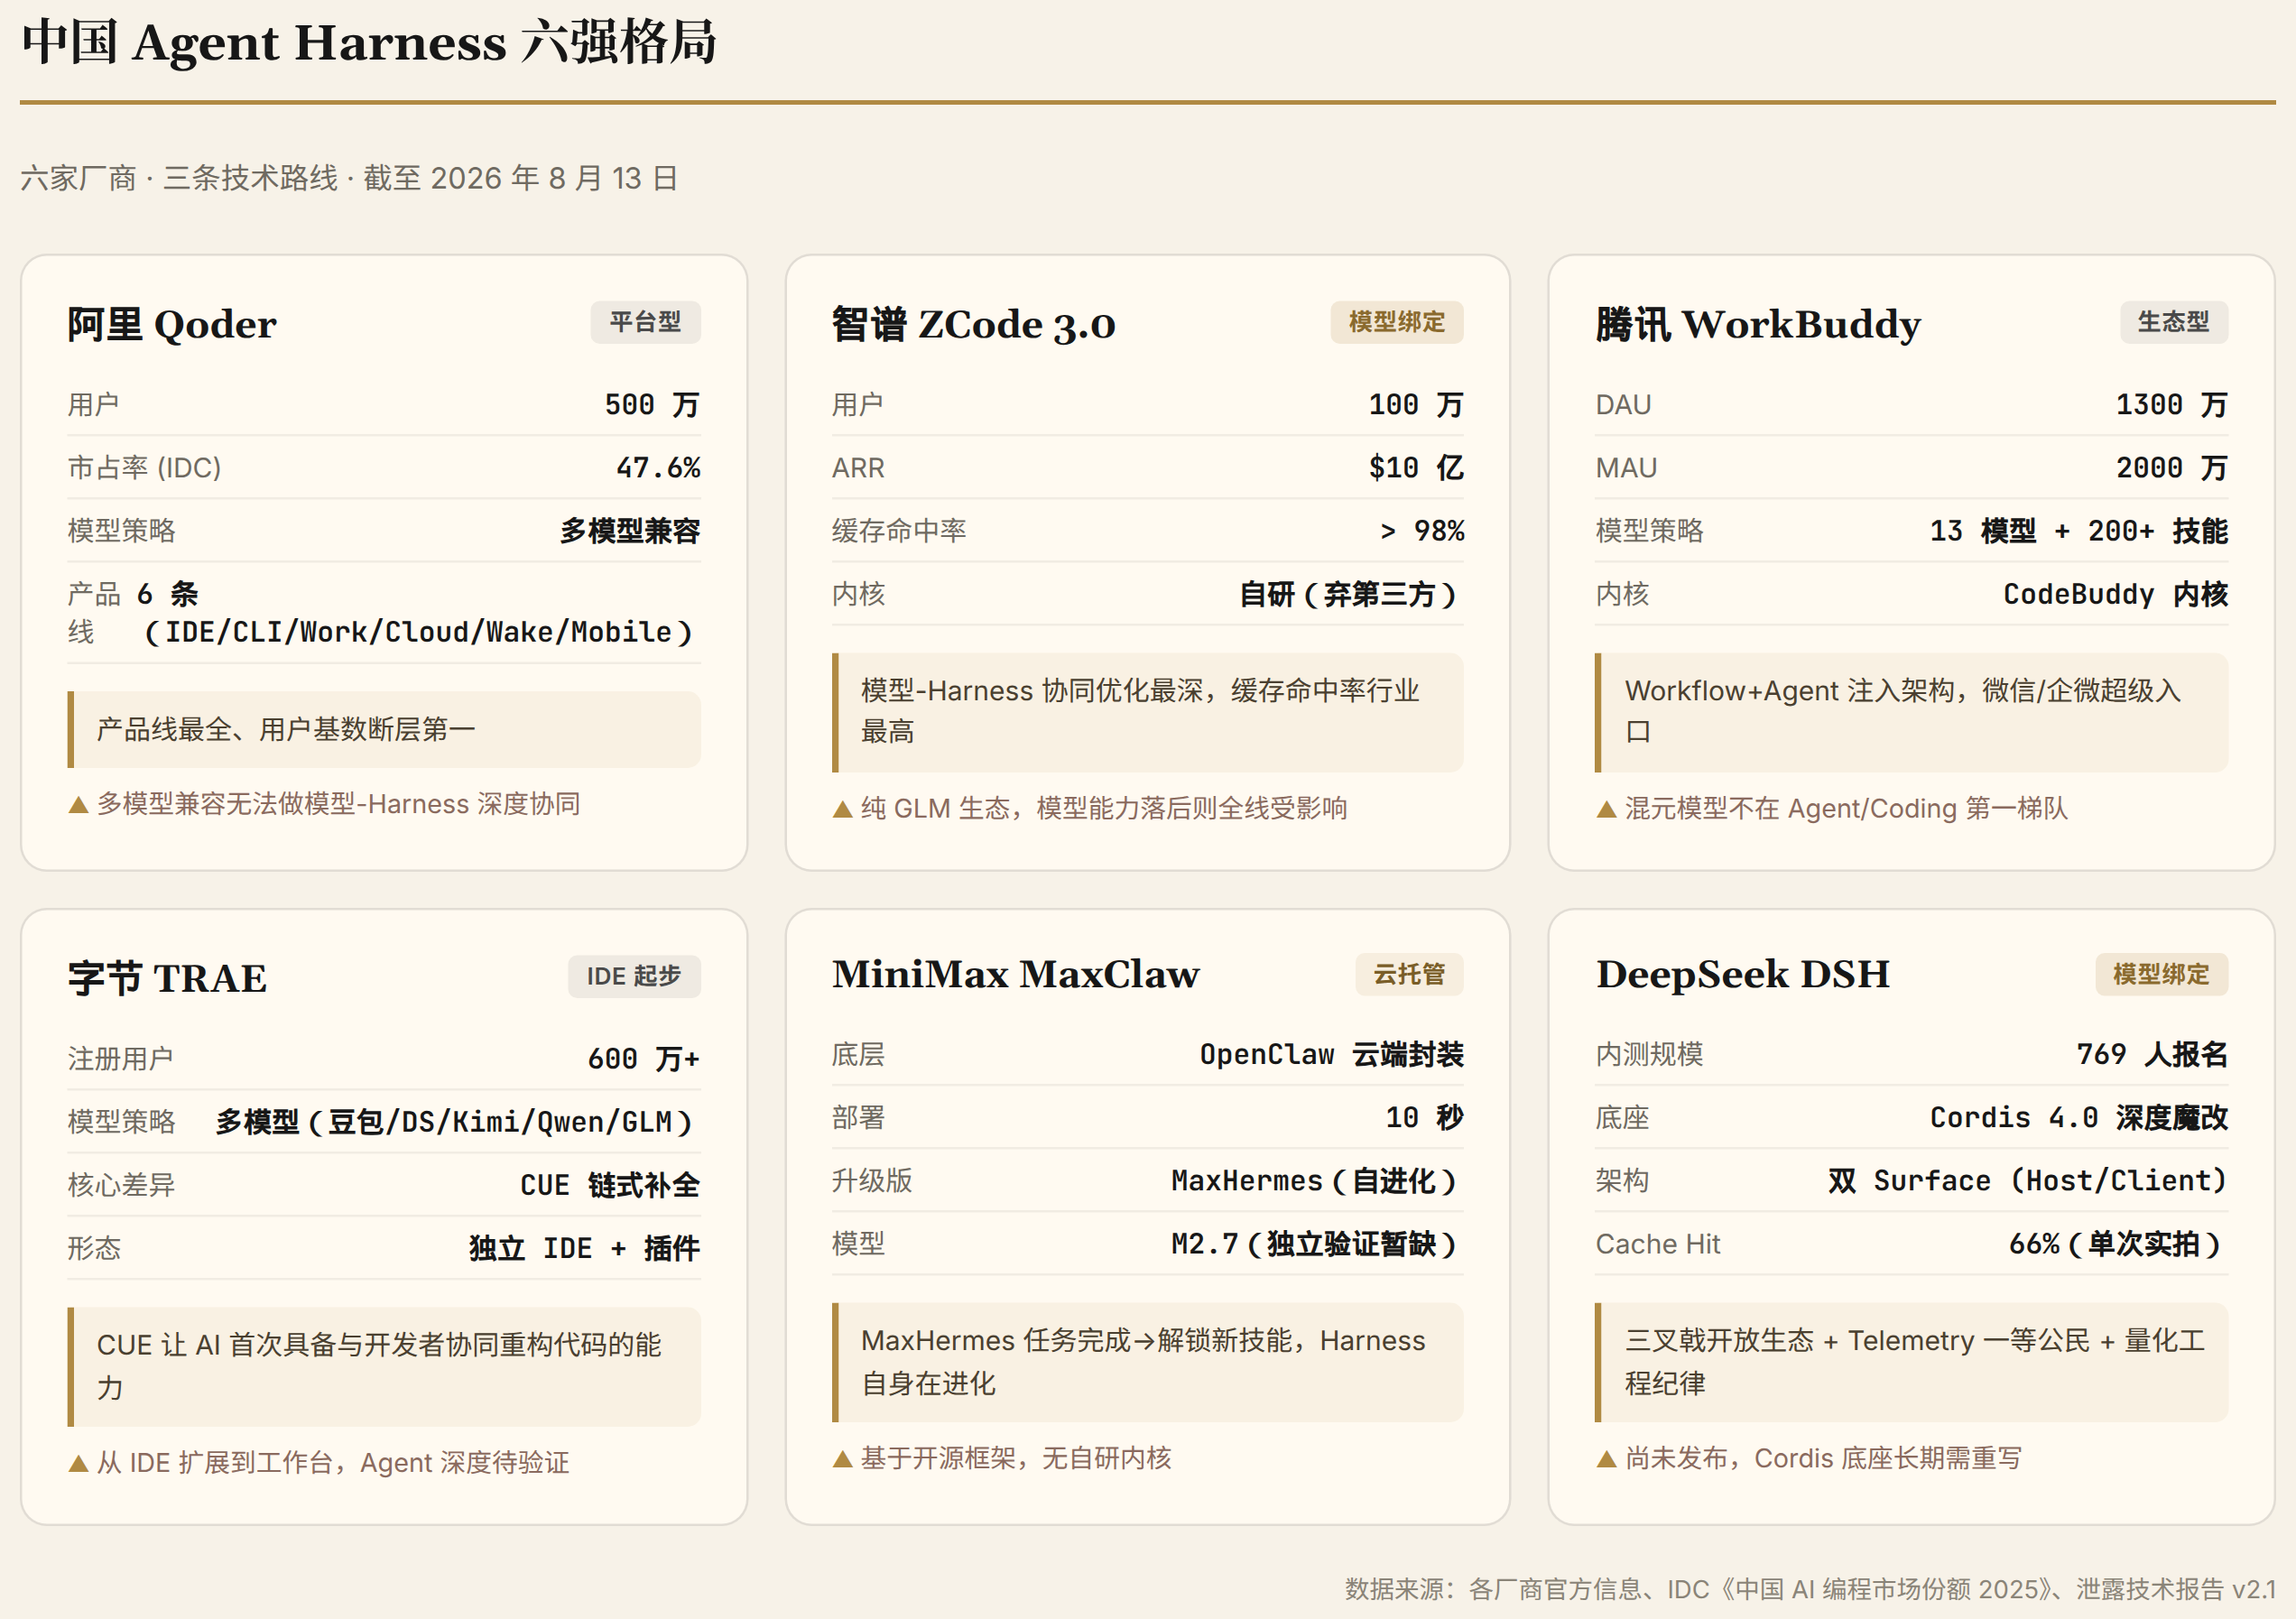
Task: Click the 云托管 tag on MiniMax MaxClaw card
Action: (x=1409, y=974)
